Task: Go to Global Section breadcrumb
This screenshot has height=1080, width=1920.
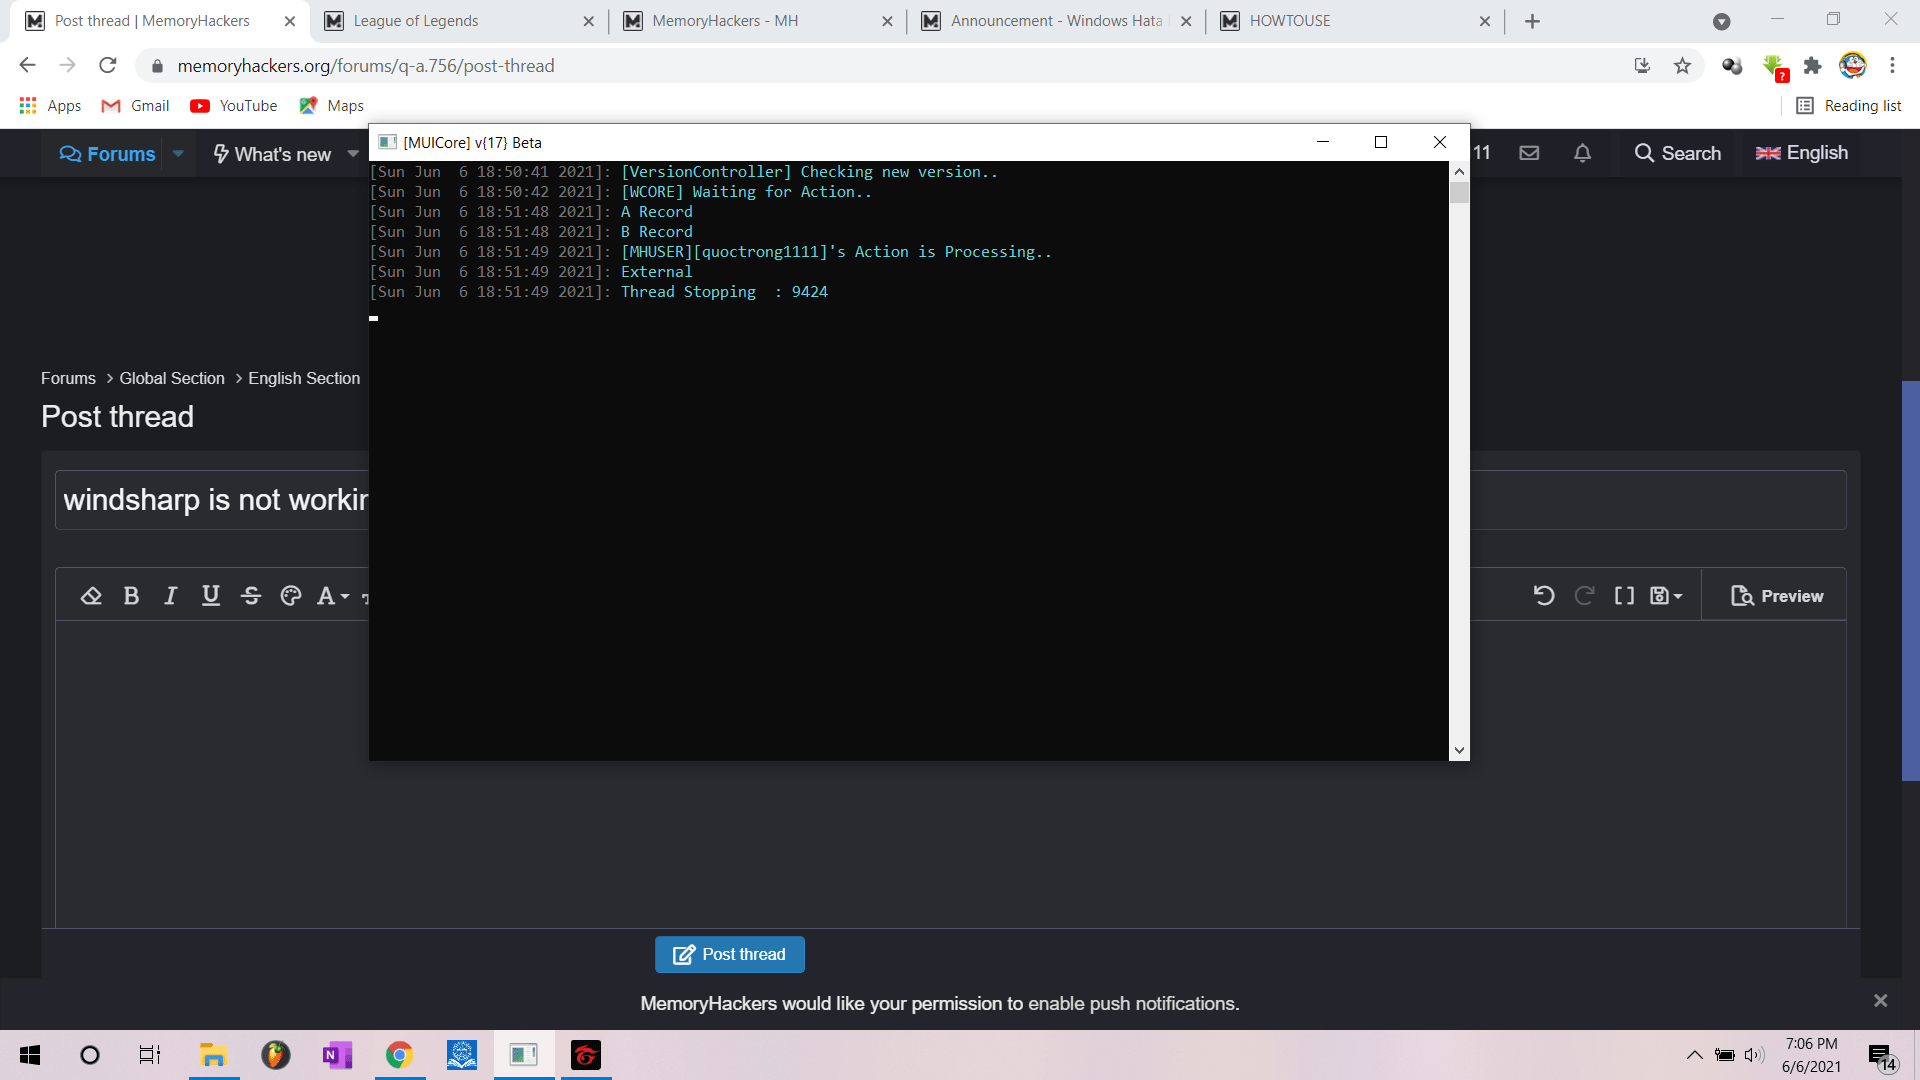Action: coord(172,378)
